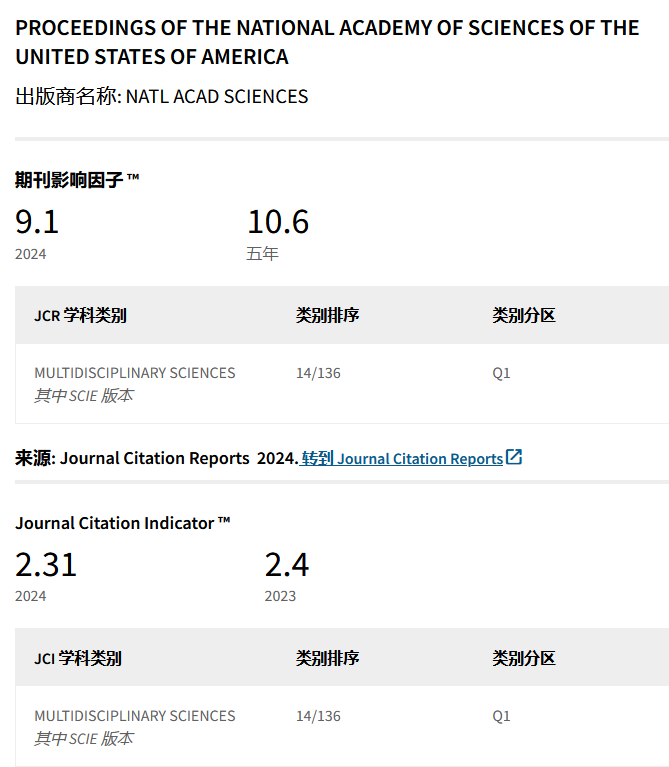Click the 2.4 indicator value for 2023
The image size is (669, 767).
[x=287, y=565]
